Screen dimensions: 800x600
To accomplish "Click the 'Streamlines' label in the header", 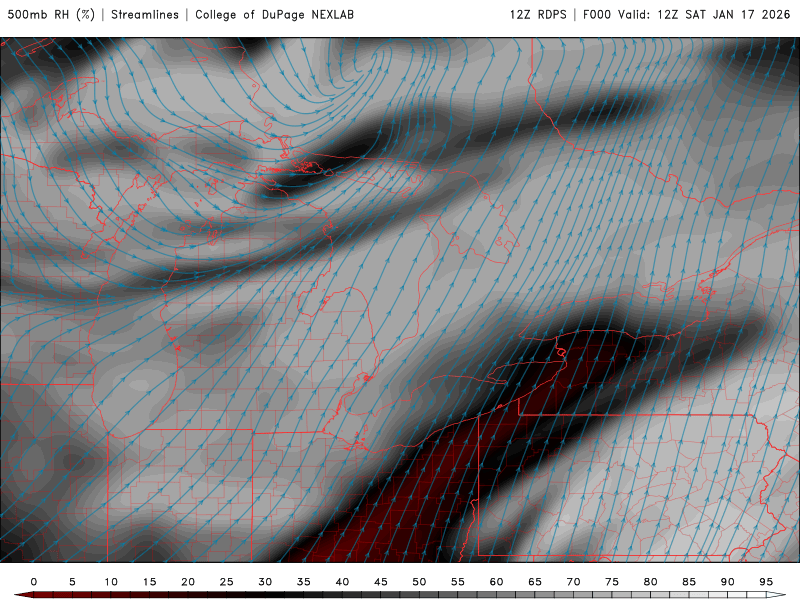I will coord(145,15).
